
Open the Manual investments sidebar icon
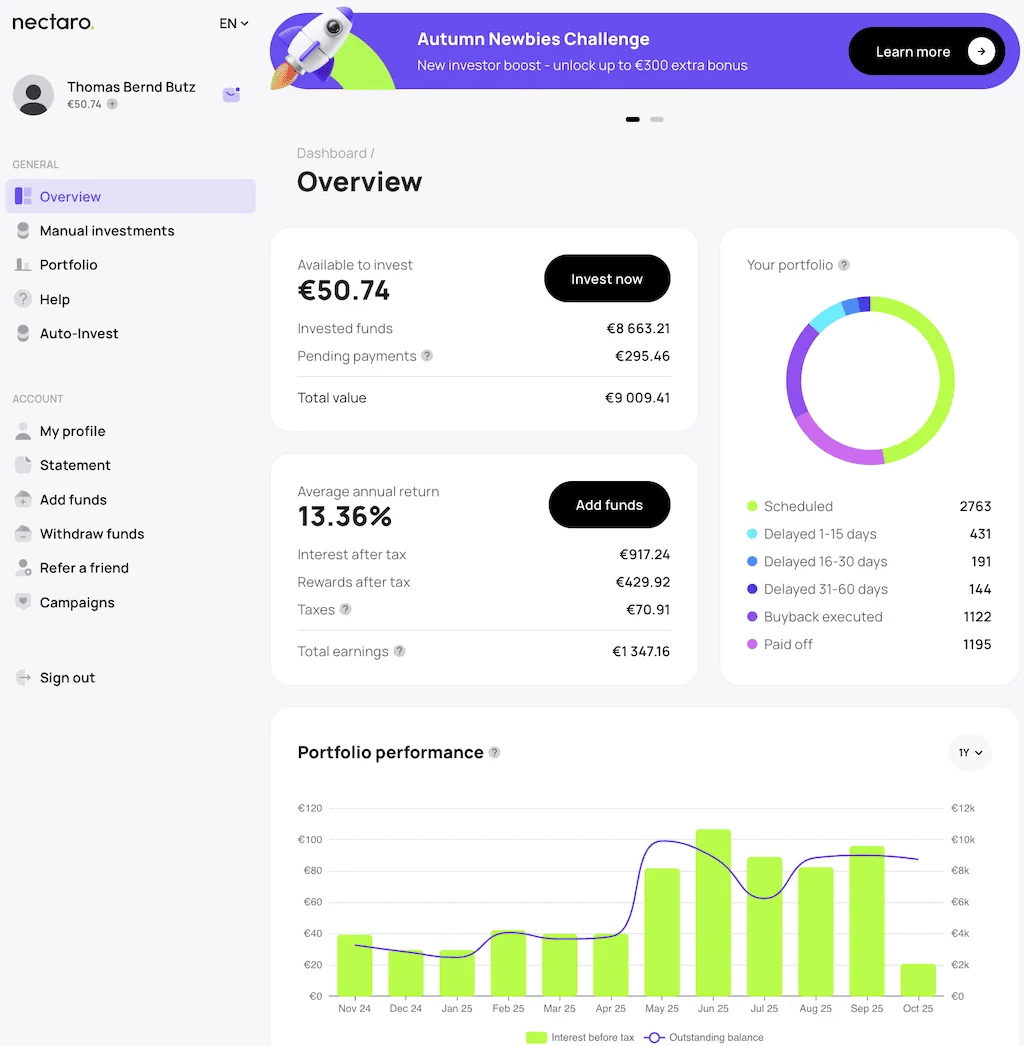coord(22,230)
